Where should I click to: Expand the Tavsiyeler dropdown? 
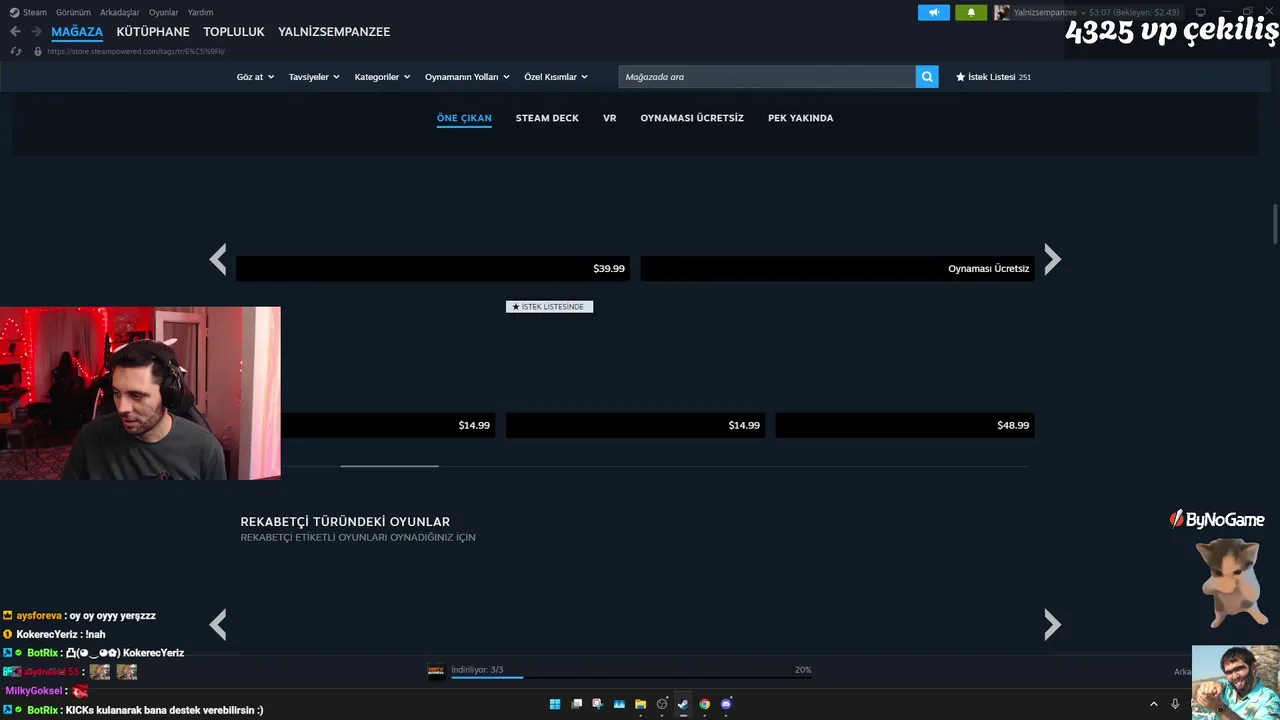tap(314, 77)
